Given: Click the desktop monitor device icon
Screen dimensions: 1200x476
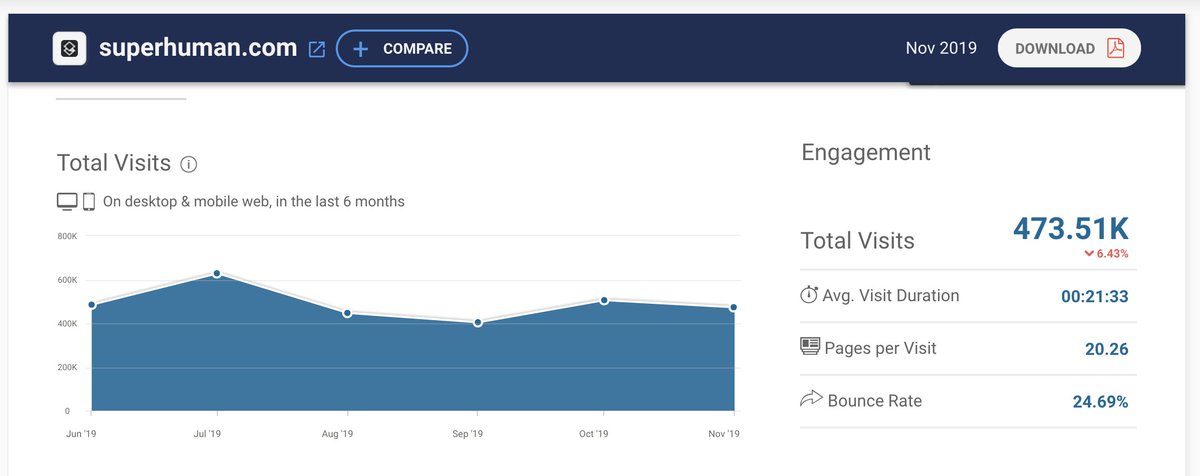Looking at the screenshot, I should 67,202.
